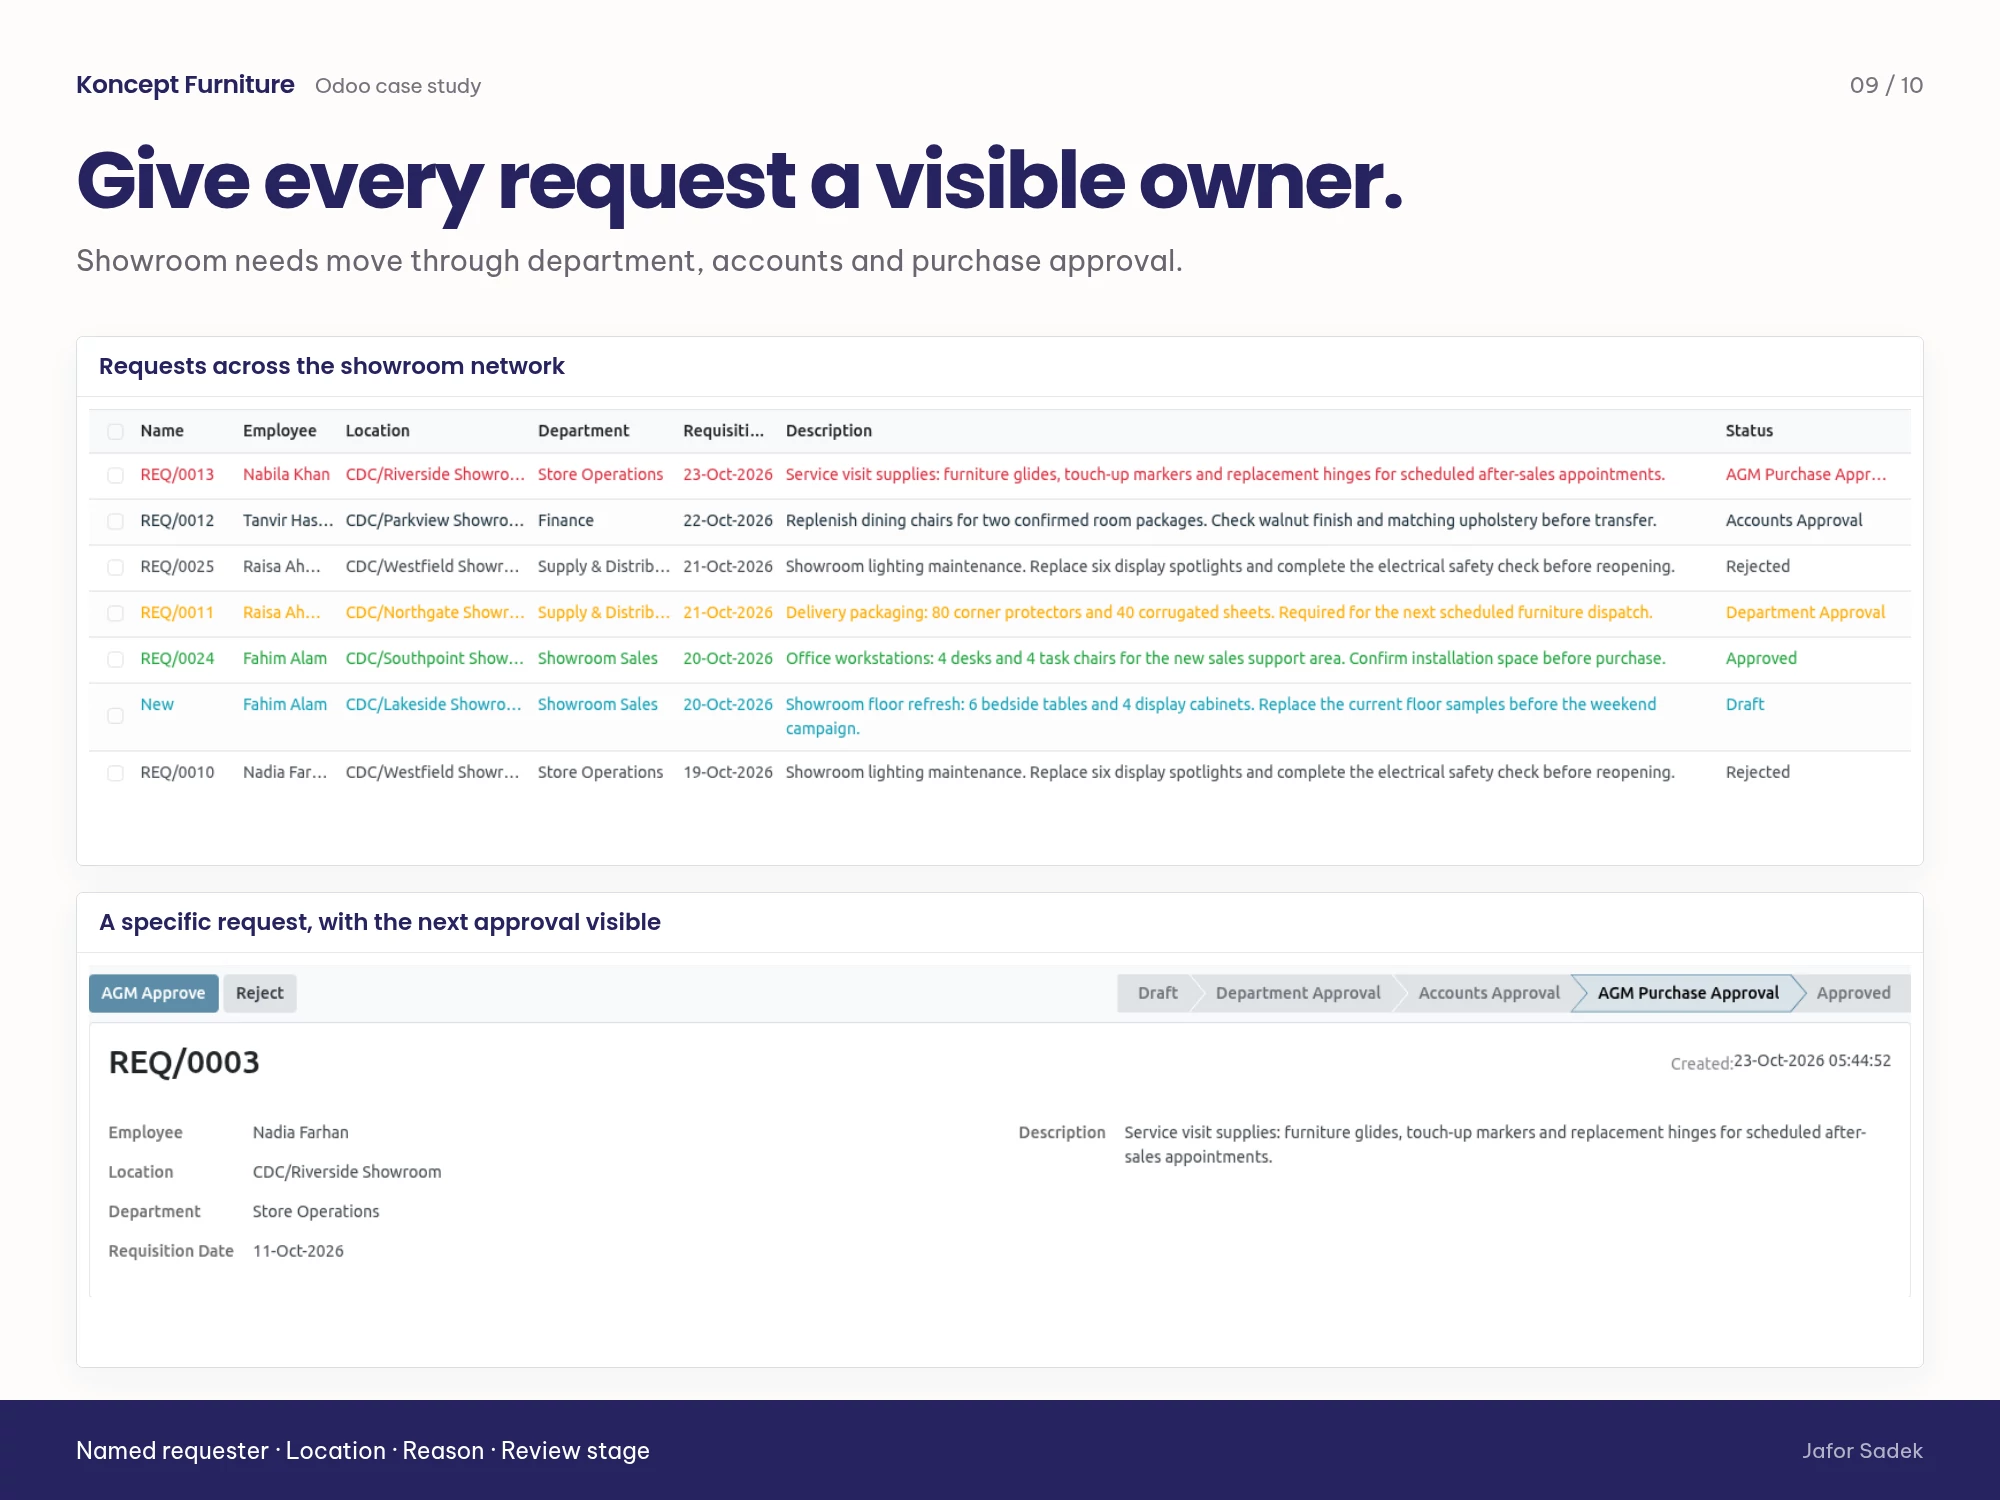Image resolution: width=2000 pixels, height=1500 pixels.
Task: Check the REQ/0025 row checkbox
Action: (116, 568)
